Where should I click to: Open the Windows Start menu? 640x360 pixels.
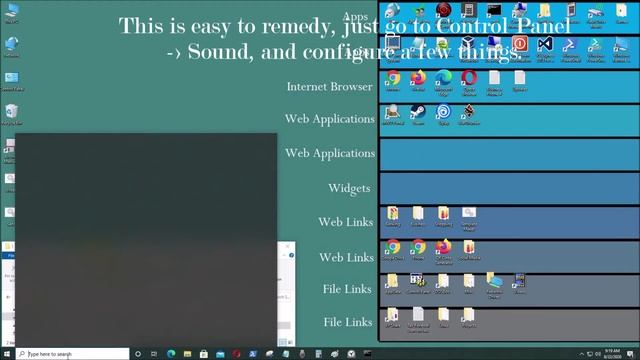point(7,354)
